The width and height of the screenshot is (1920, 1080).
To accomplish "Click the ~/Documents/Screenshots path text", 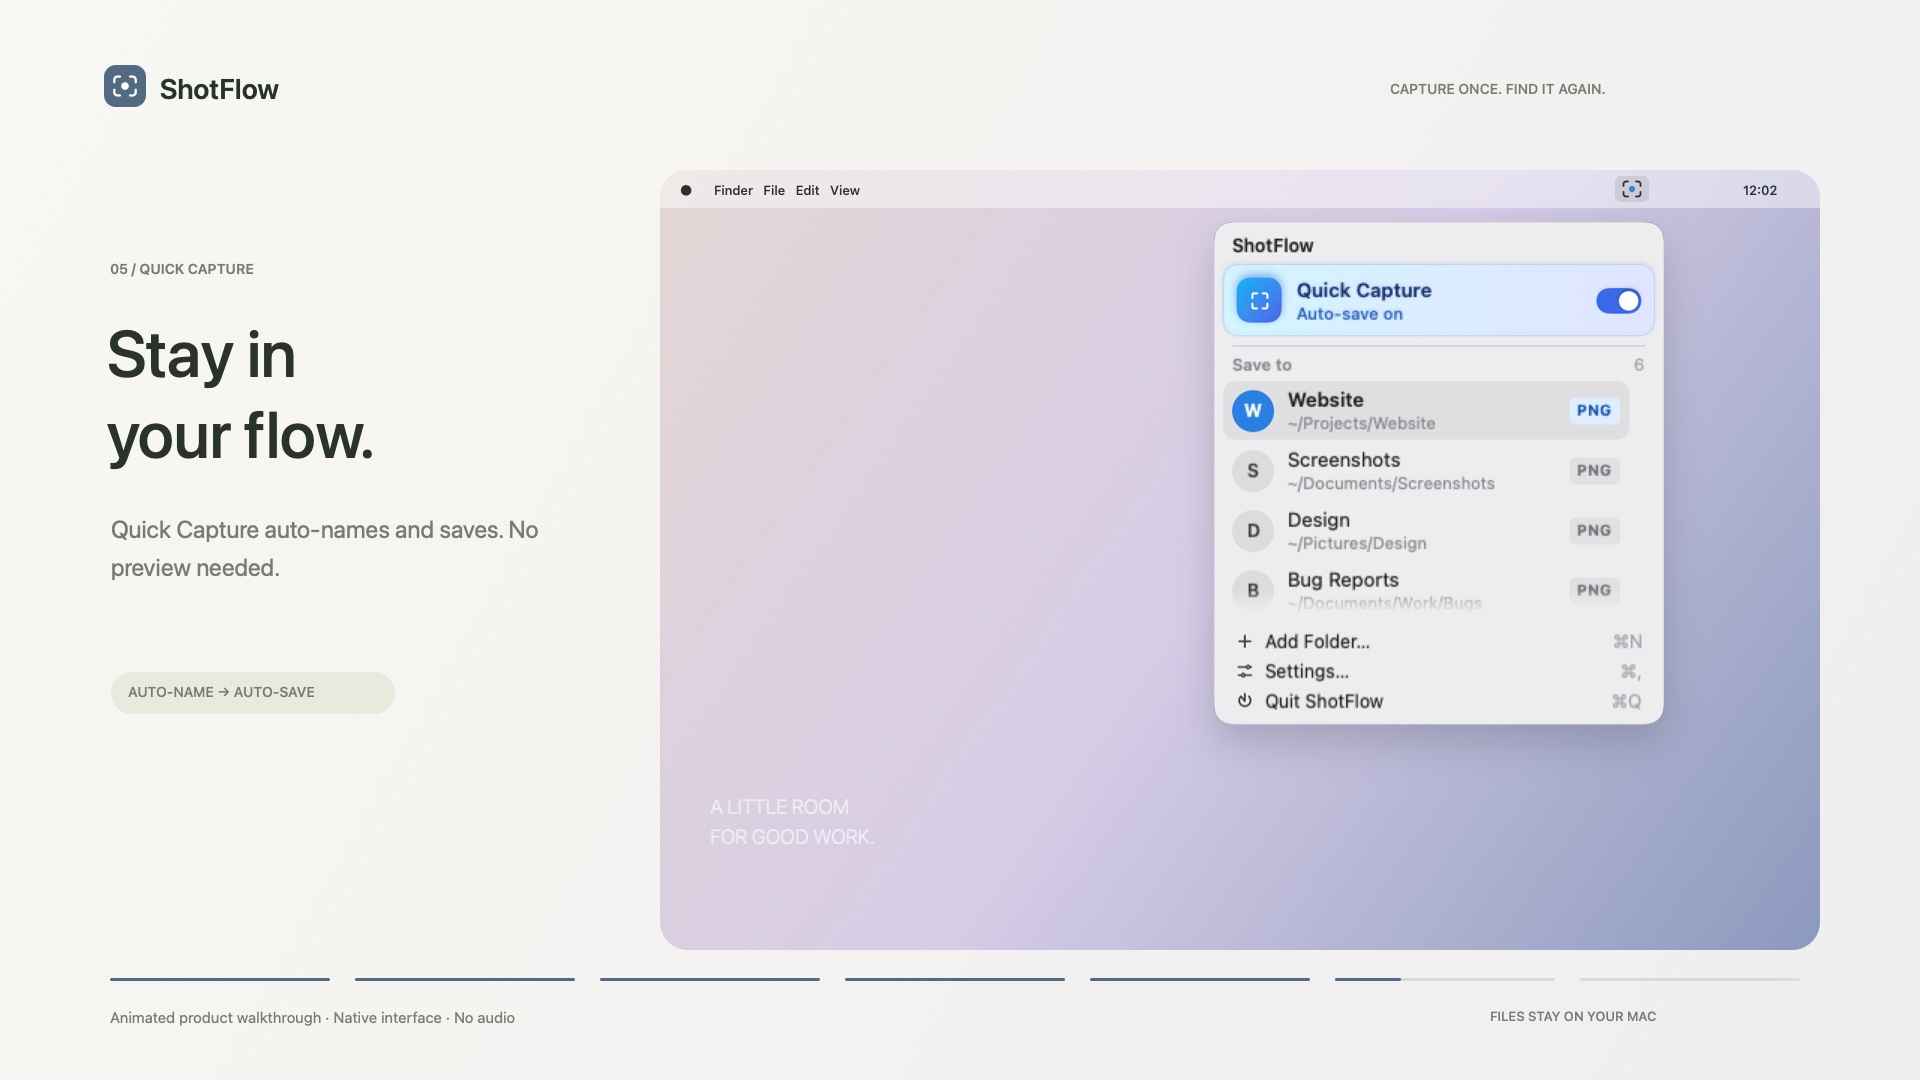I will 1391,484.
